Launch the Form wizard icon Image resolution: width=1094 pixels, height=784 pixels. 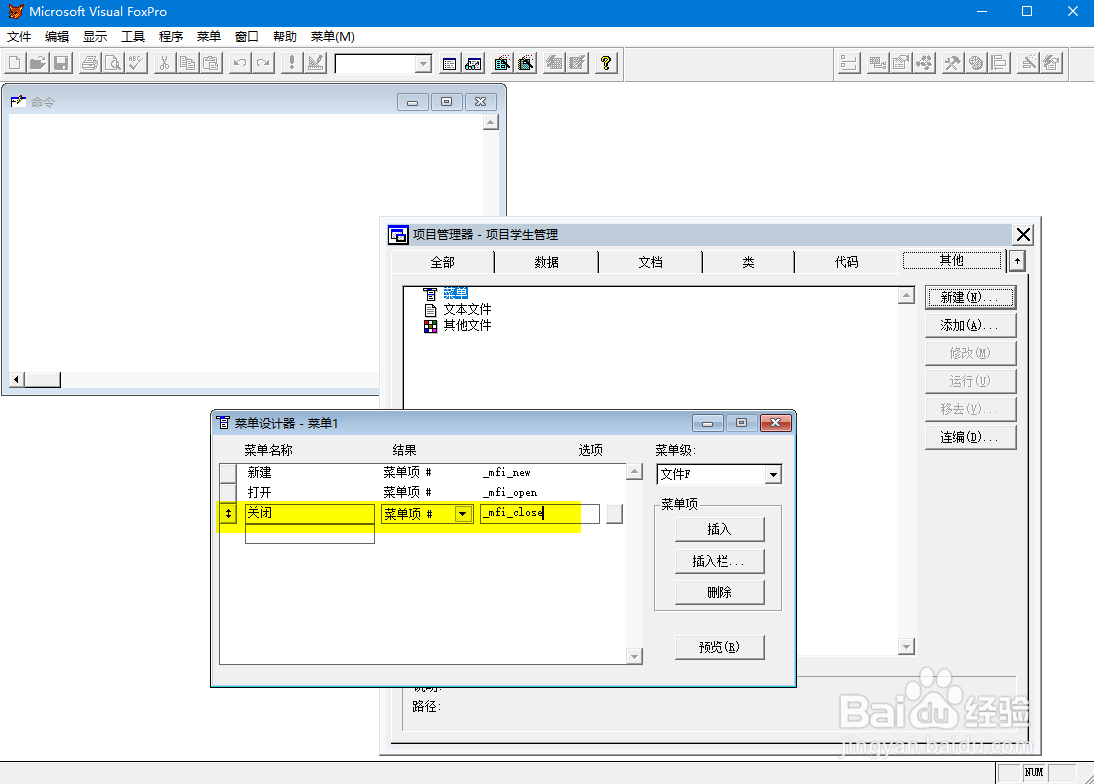pyautogui.click(x=502, y=63)
